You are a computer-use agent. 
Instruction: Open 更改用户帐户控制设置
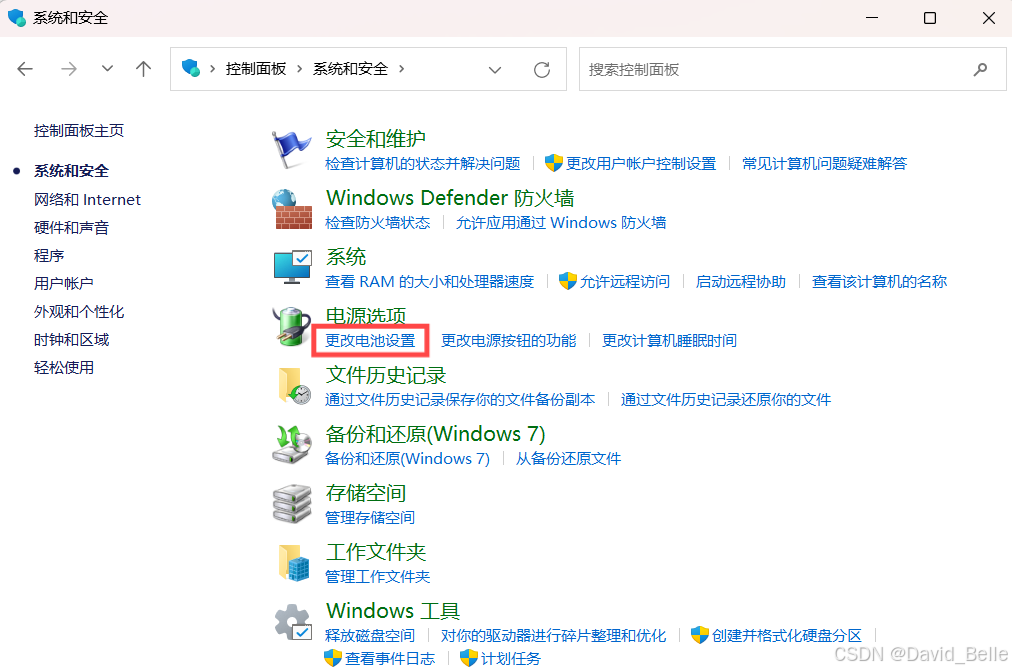641,164
